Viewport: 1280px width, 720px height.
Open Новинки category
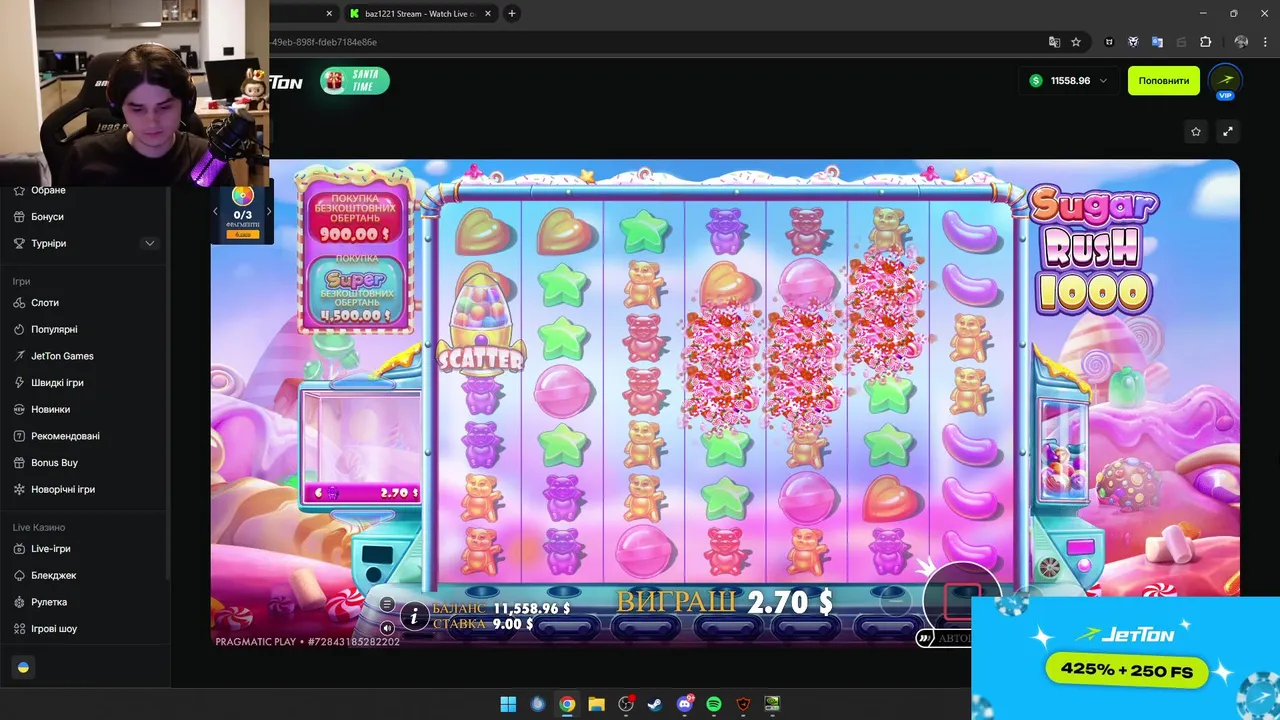(x=50, y=409)
